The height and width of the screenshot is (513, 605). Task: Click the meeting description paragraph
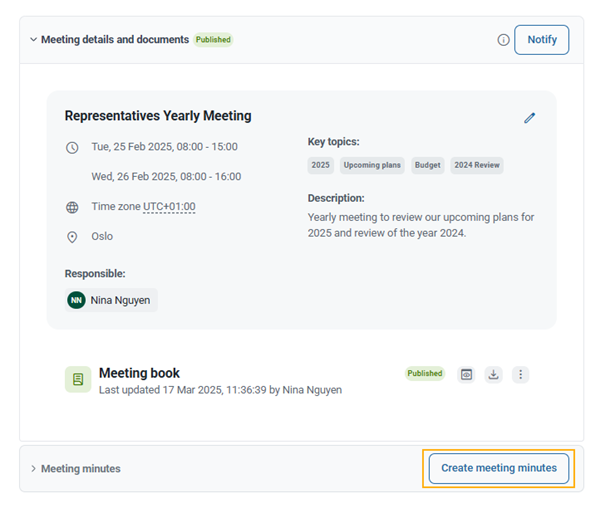(421, 225)
